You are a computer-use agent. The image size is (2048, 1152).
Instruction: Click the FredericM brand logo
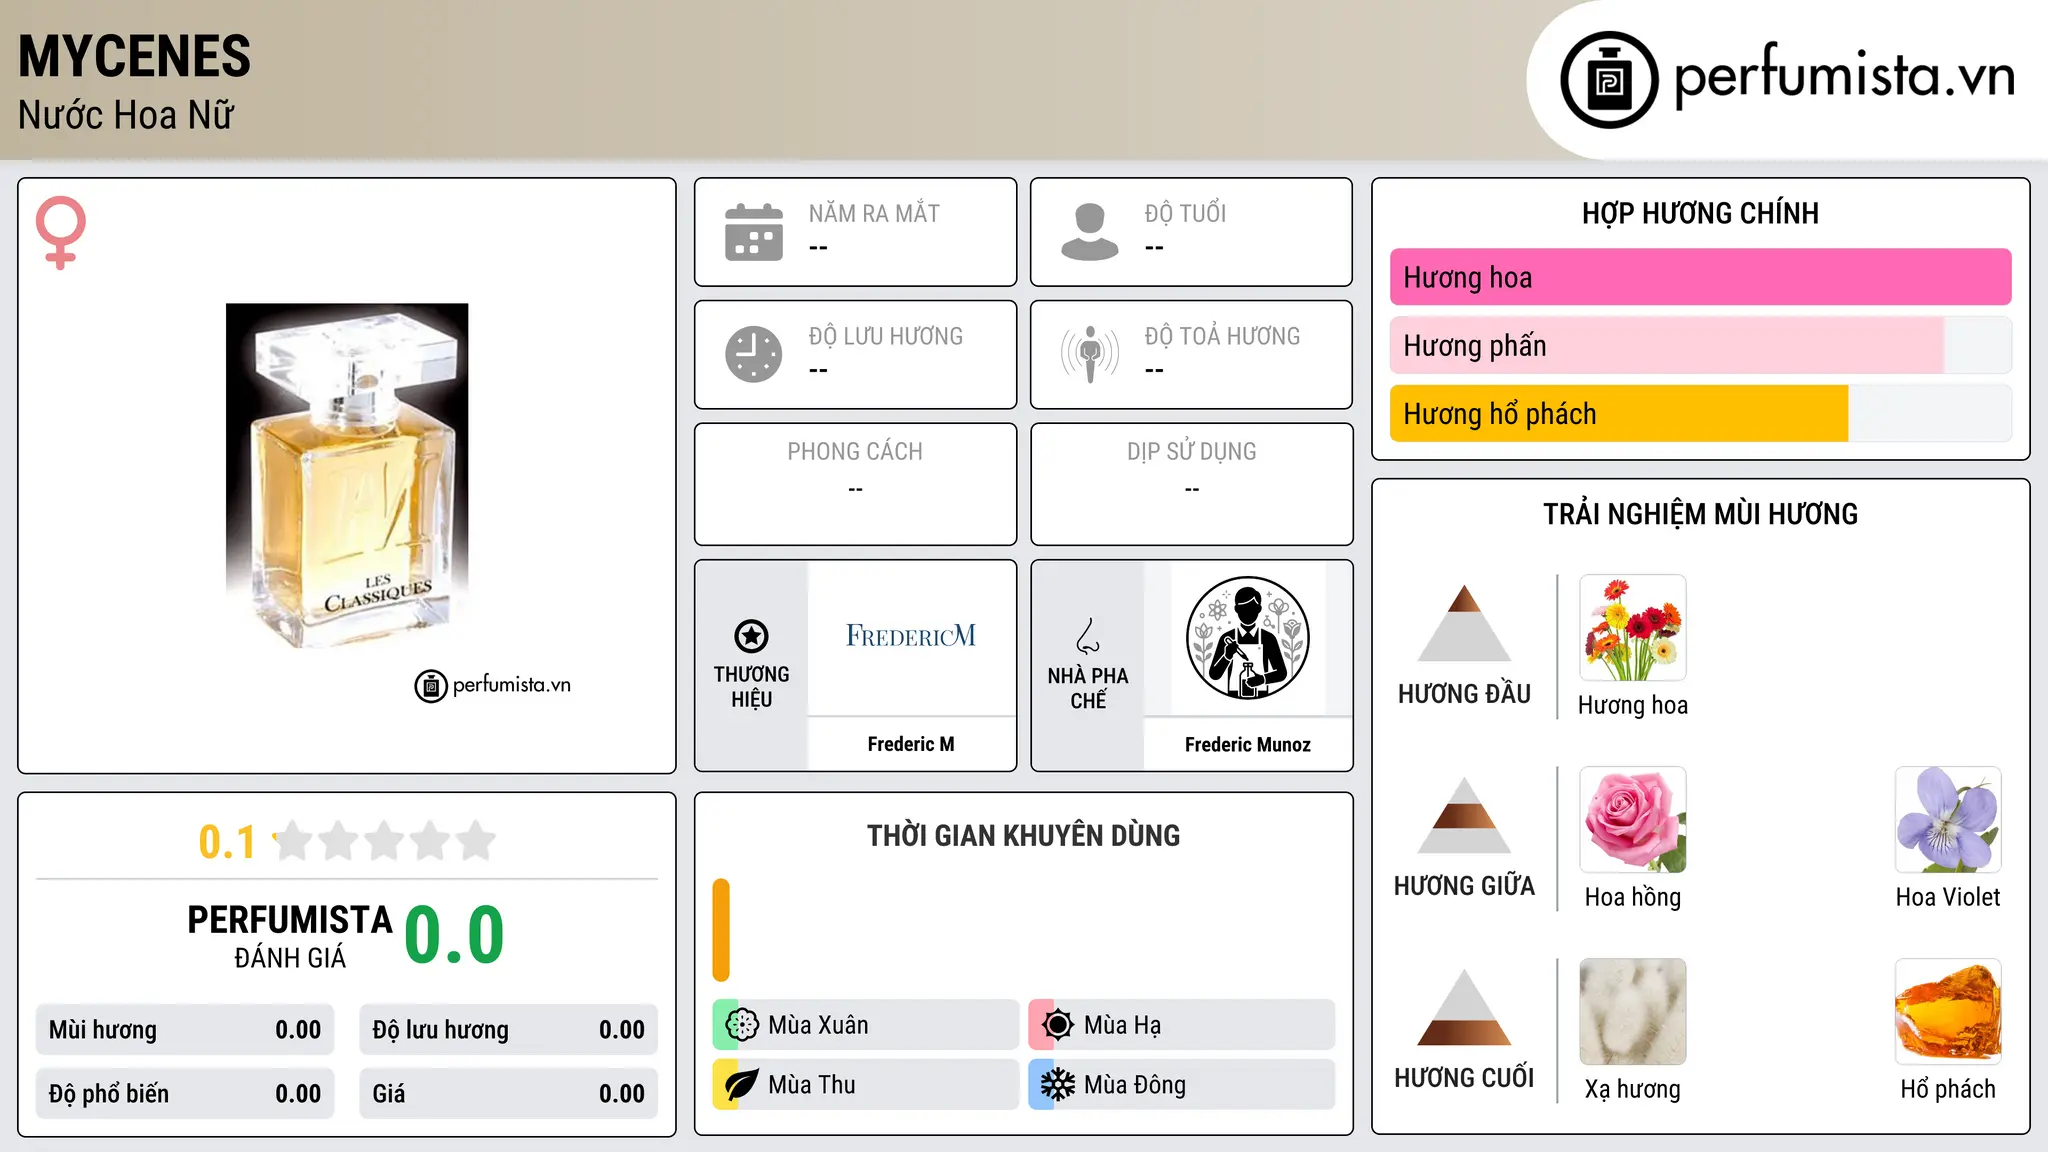pyautogui.click(x=911, y=636)
